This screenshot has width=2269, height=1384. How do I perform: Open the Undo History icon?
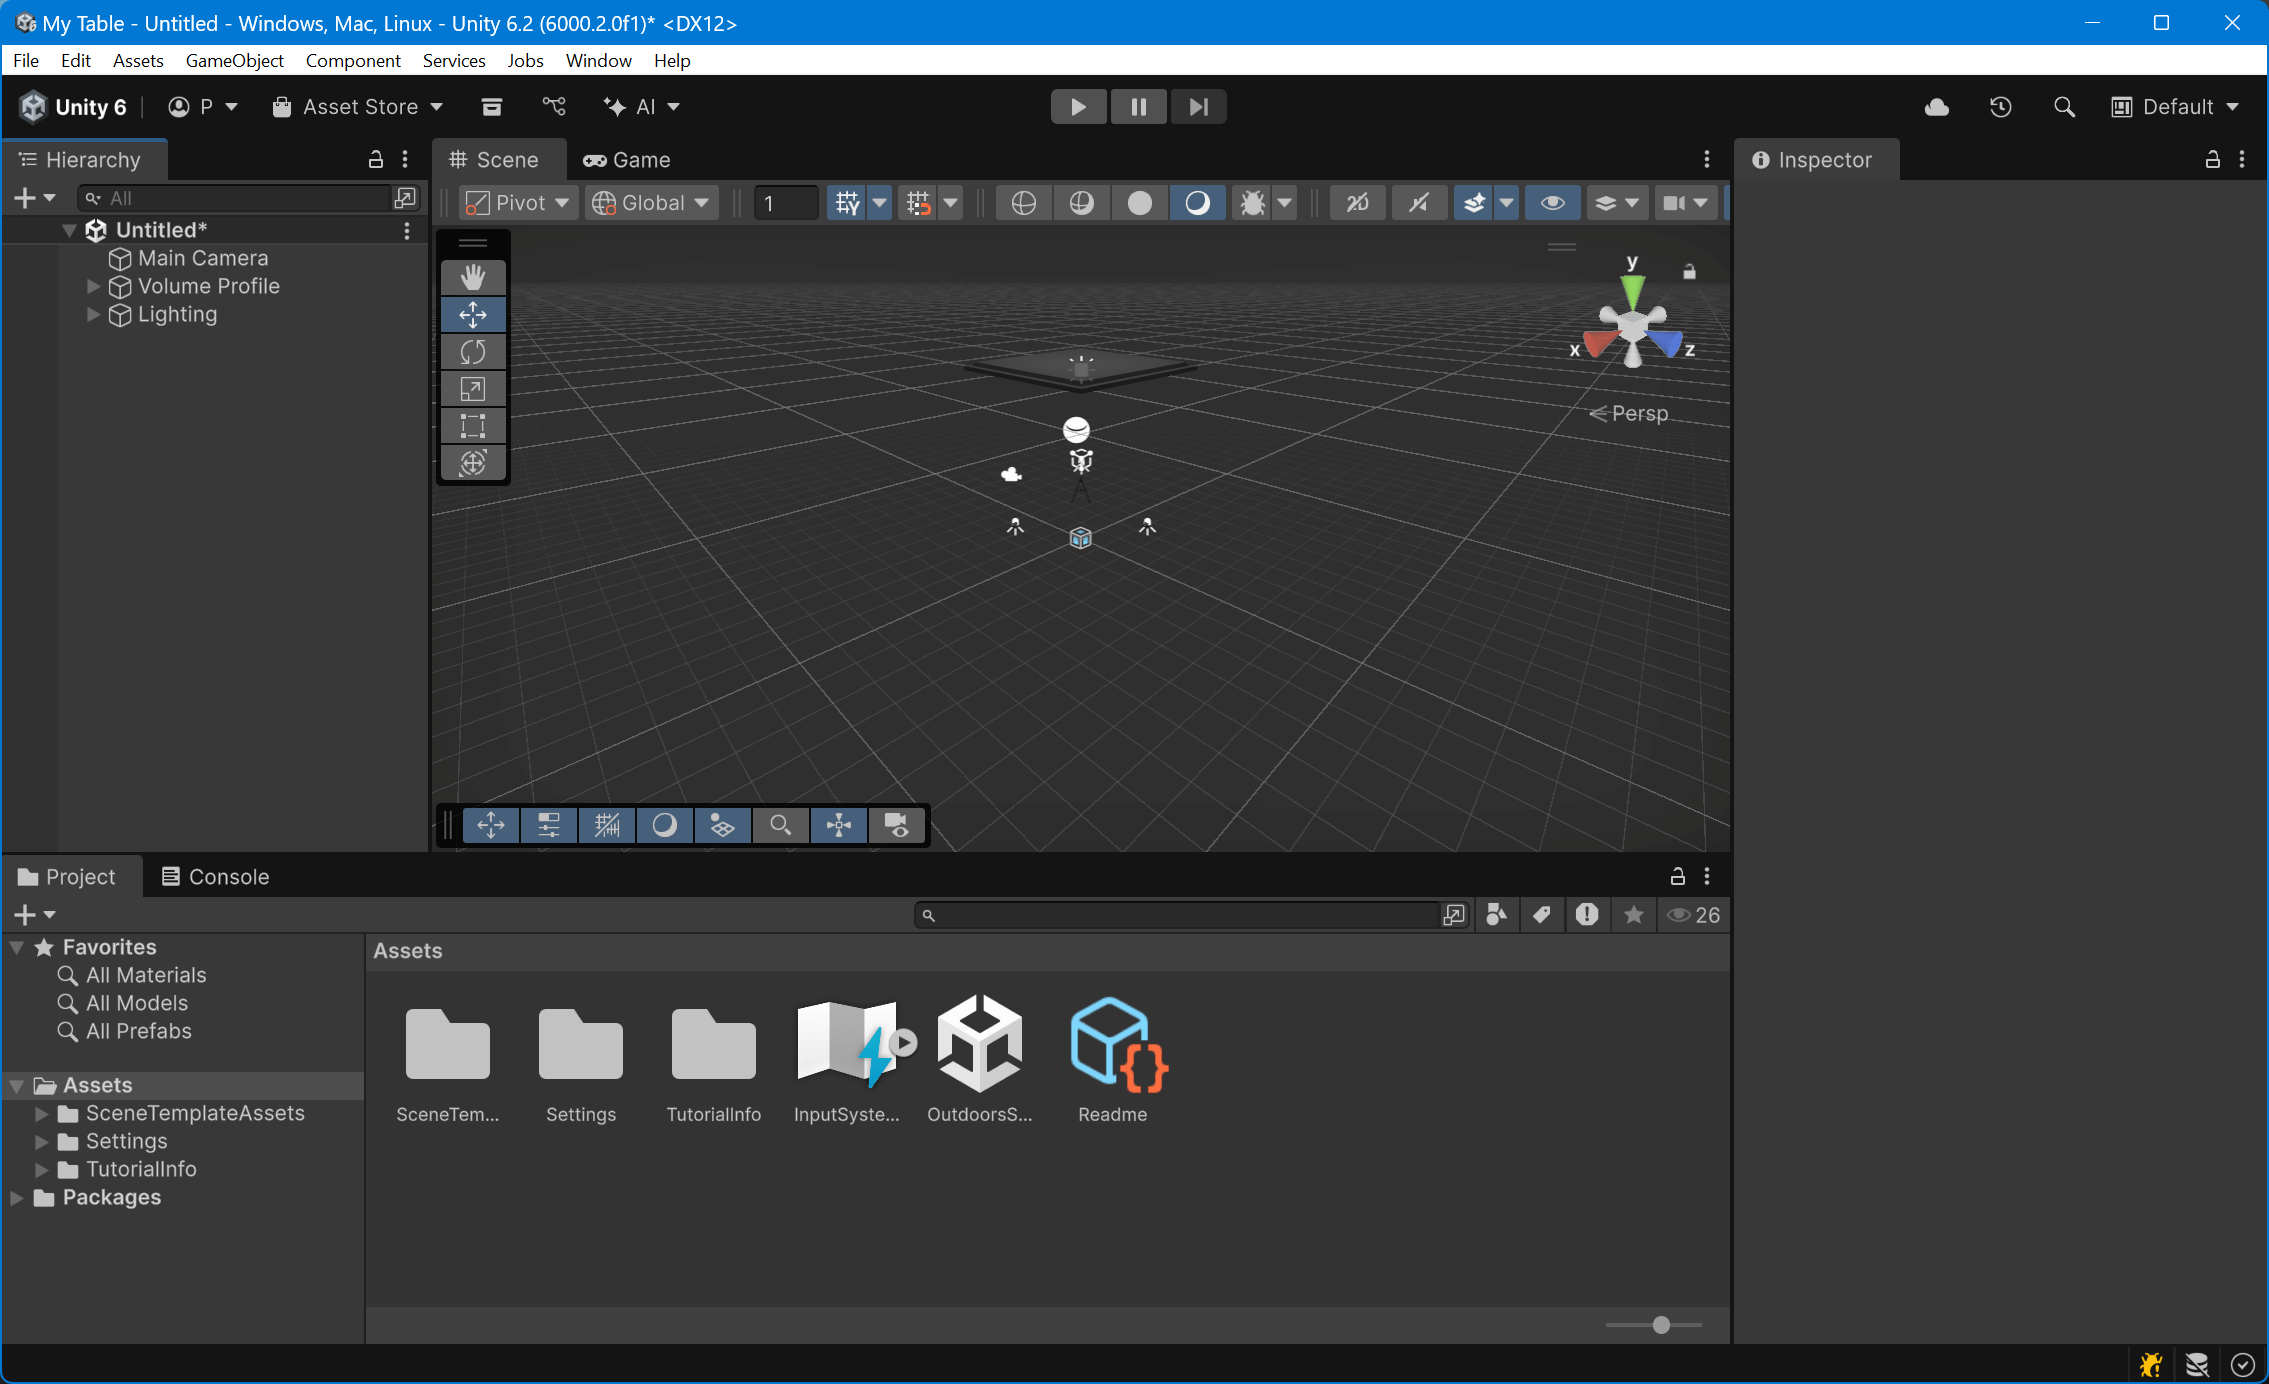2000,107
